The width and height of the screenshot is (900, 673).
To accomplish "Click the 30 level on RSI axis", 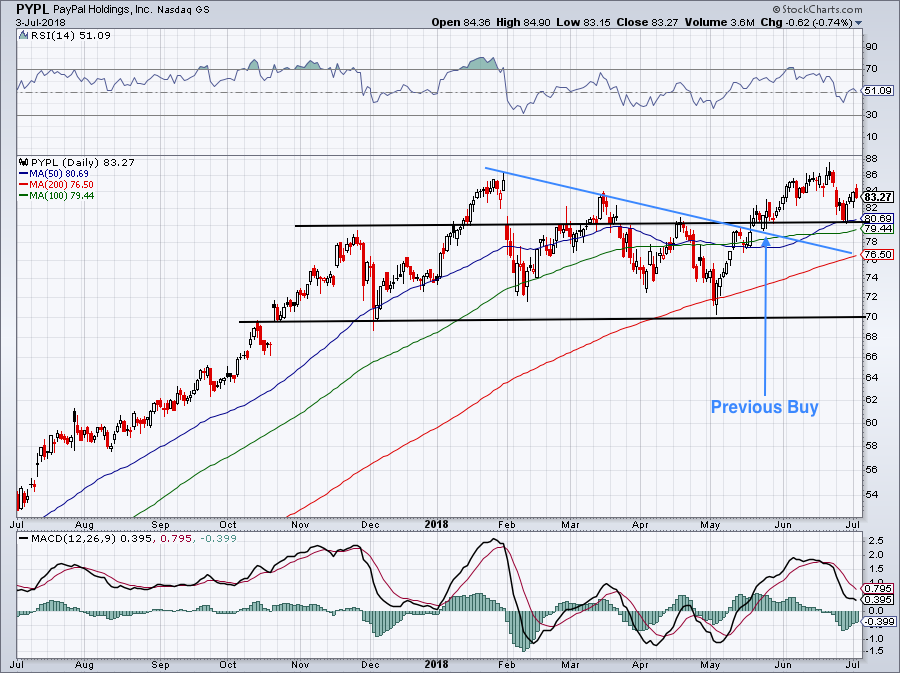I will coord(871,115).
